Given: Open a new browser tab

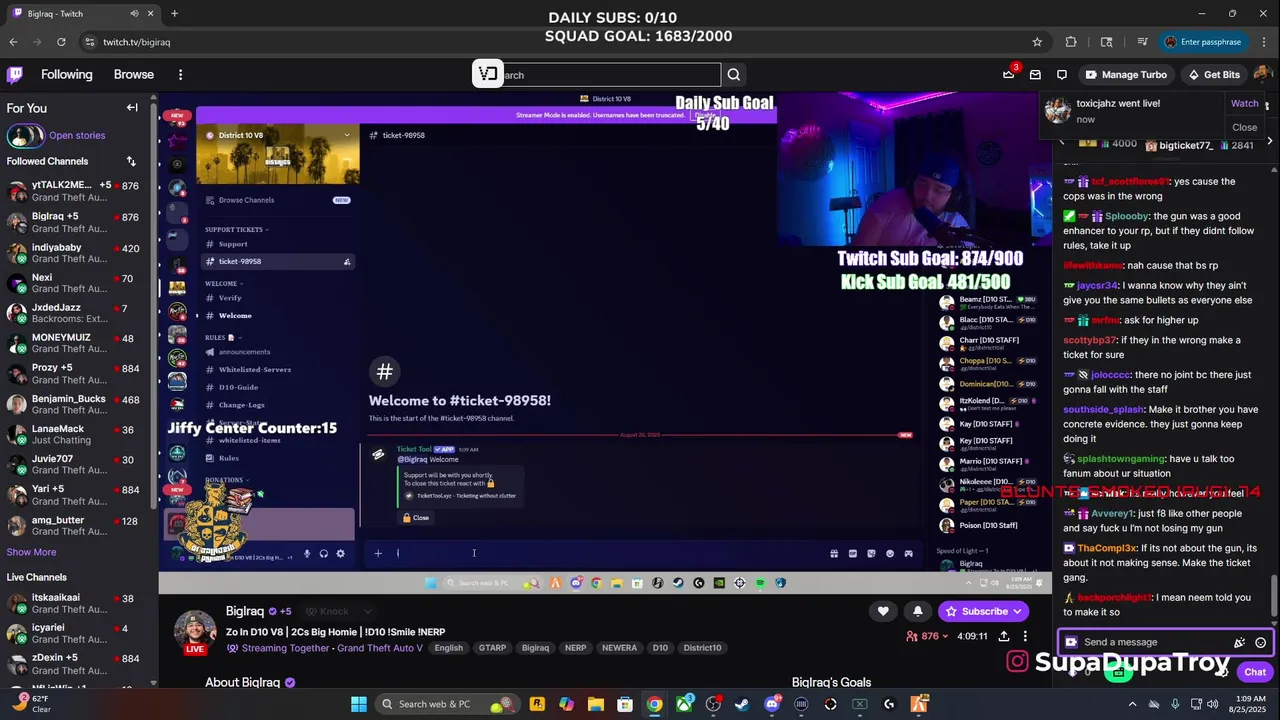Looking at the screenshot, I should [x=174, y=14].
